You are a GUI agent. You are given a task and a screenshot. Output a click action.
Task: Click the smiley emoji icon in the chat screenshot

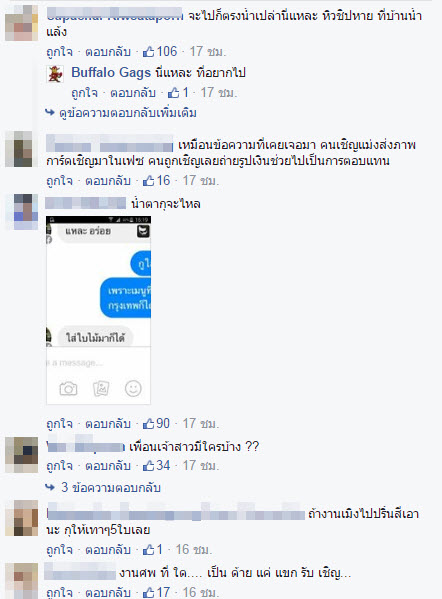pos(133,389)
